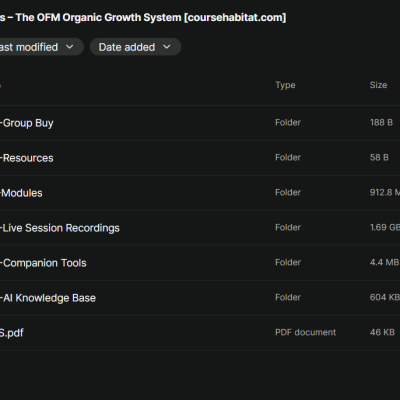Click Folder type in Live Session Recordings row
Image resolution: width=400 pixels, height=400 pixels.
point(288,227)
